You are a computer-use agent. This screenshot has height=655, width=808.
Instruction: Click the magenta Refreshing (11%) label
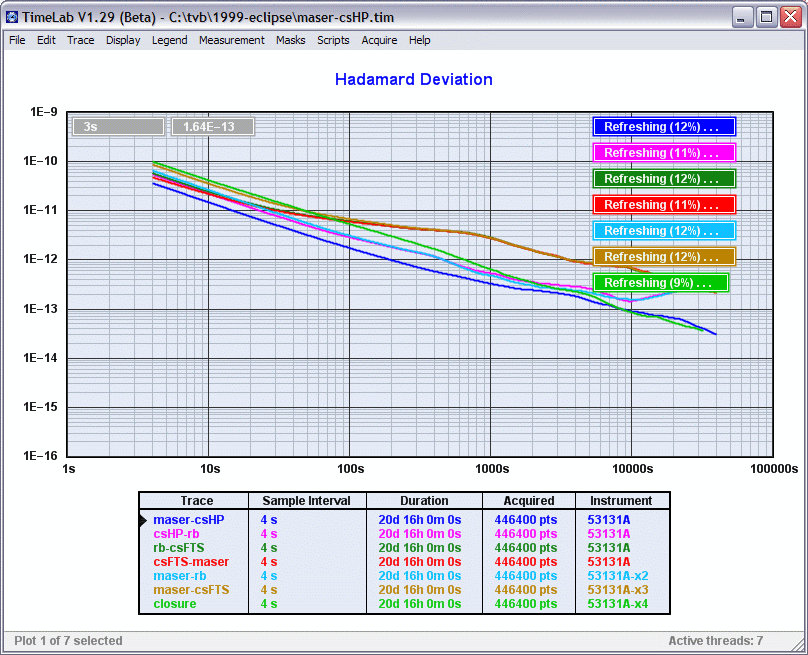pyautogui.click(x=664, y=153)
